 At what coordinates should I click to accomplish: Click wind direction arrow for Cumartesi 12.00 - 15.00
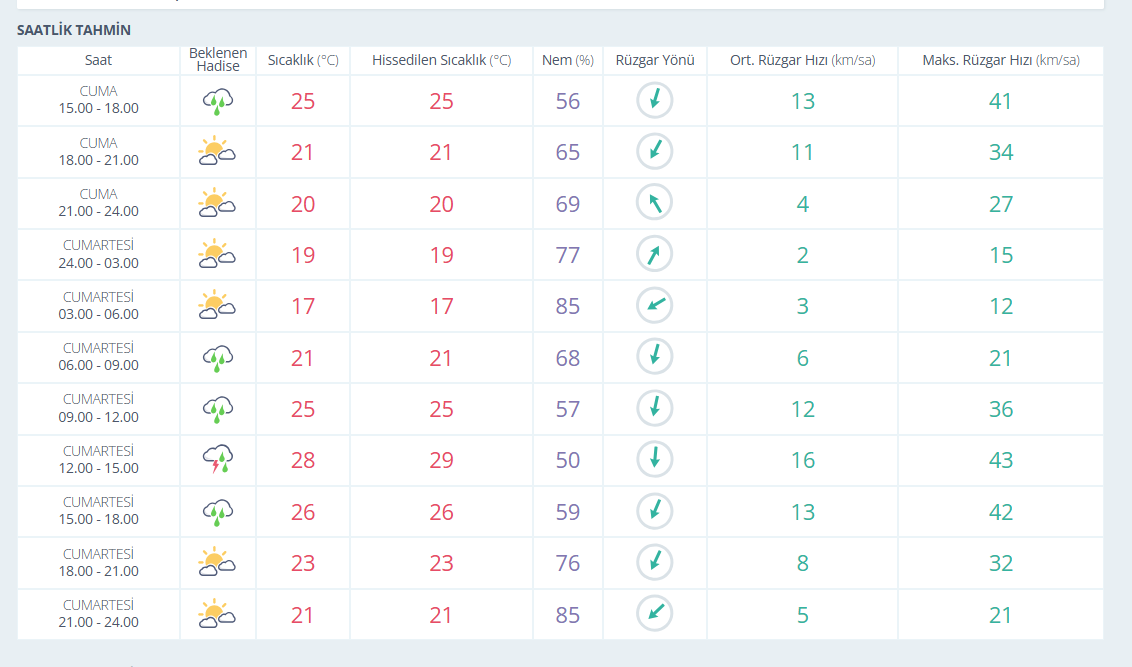tap(655, 459)
